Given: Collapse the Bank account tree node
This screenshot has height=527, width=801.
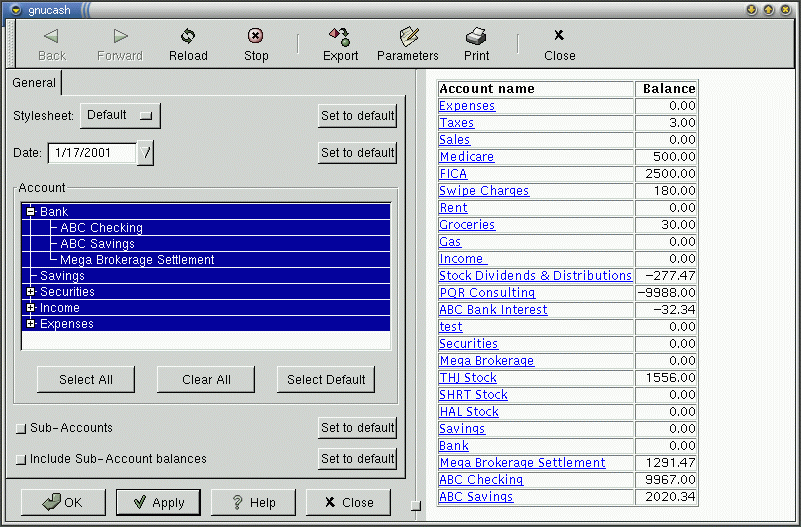Looking at the screenshot, I should pyautogui.click(x=31, y=212).
